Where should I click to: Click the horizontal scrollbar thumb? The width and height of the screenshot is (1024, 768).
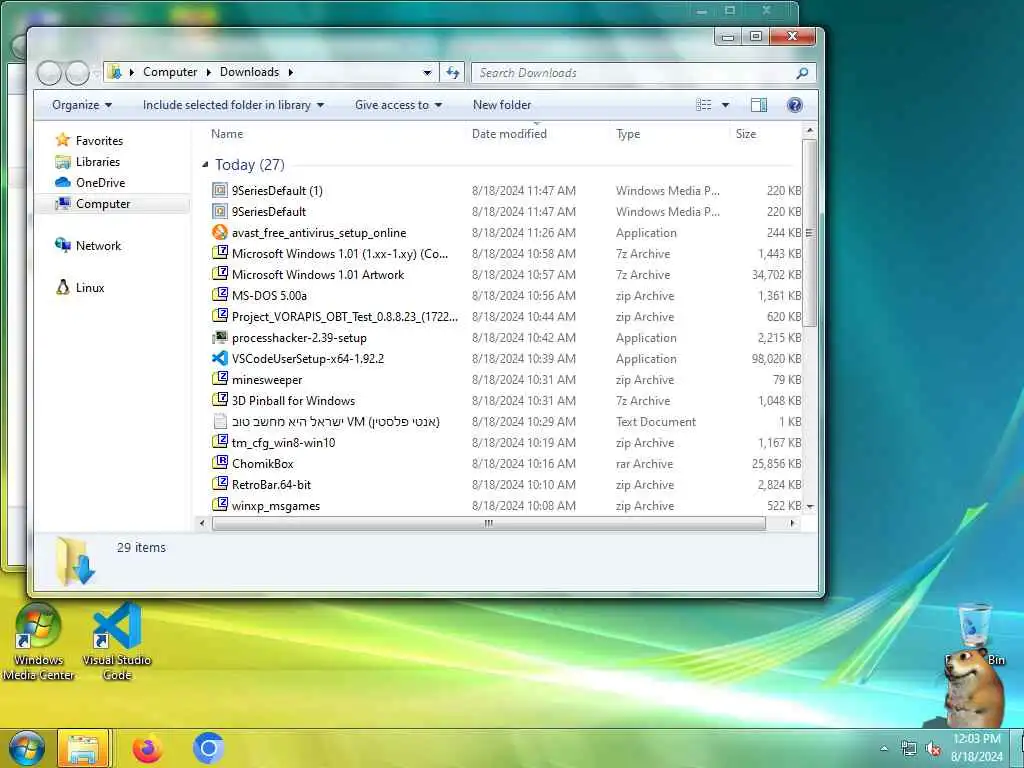[x=488, y=523]
